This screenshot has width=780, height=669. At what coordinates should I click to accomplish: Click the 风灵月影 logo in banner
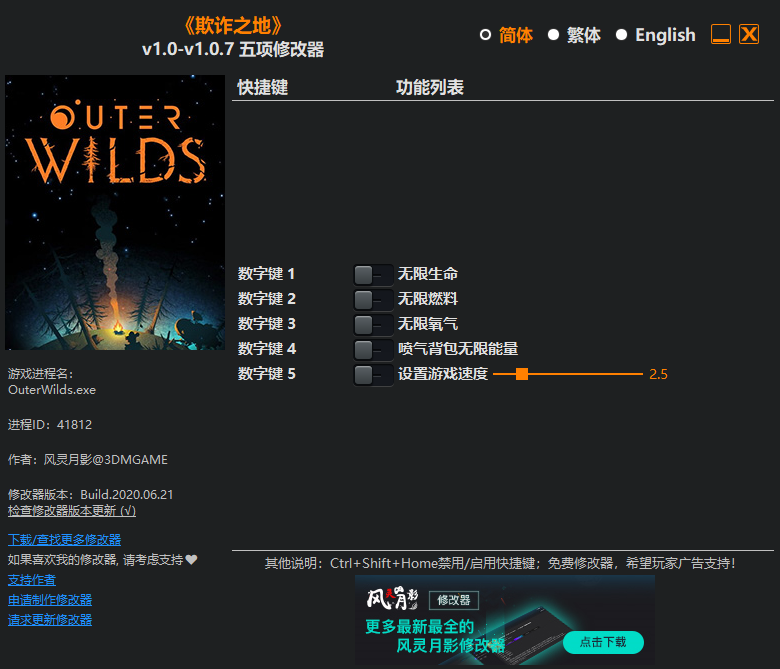pos(392,598)
